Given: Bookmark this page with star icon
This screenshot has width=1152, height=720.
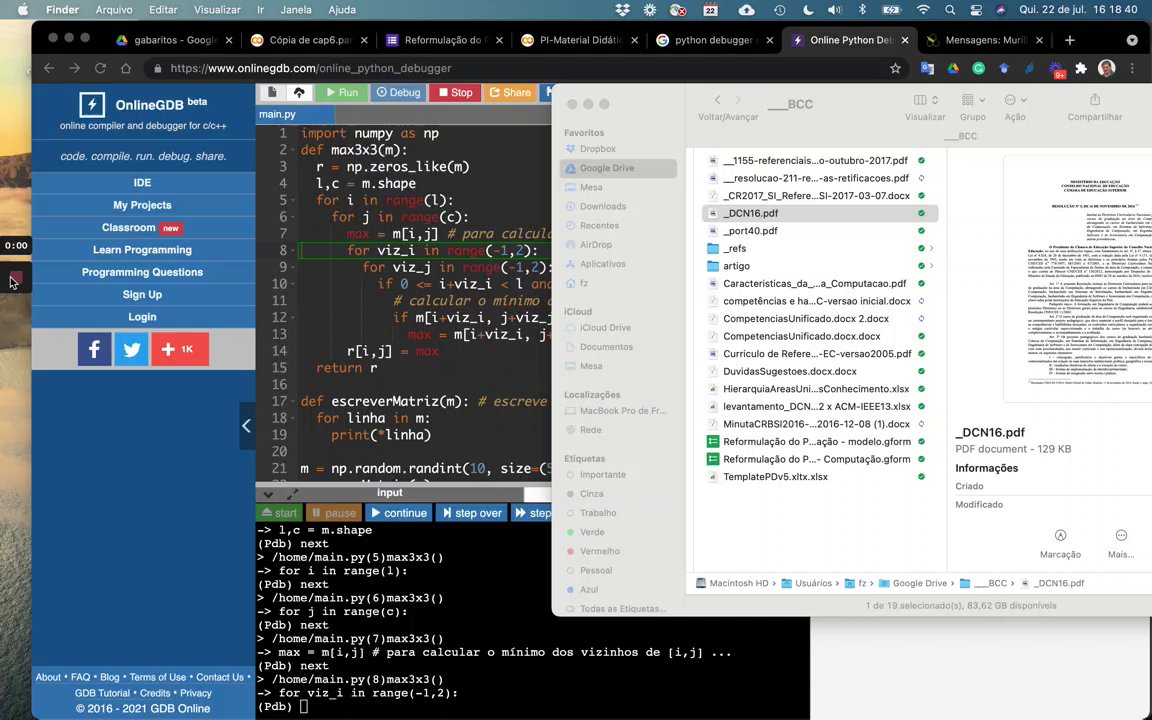Looking at the screenshot, I should (x=895, y=68).
